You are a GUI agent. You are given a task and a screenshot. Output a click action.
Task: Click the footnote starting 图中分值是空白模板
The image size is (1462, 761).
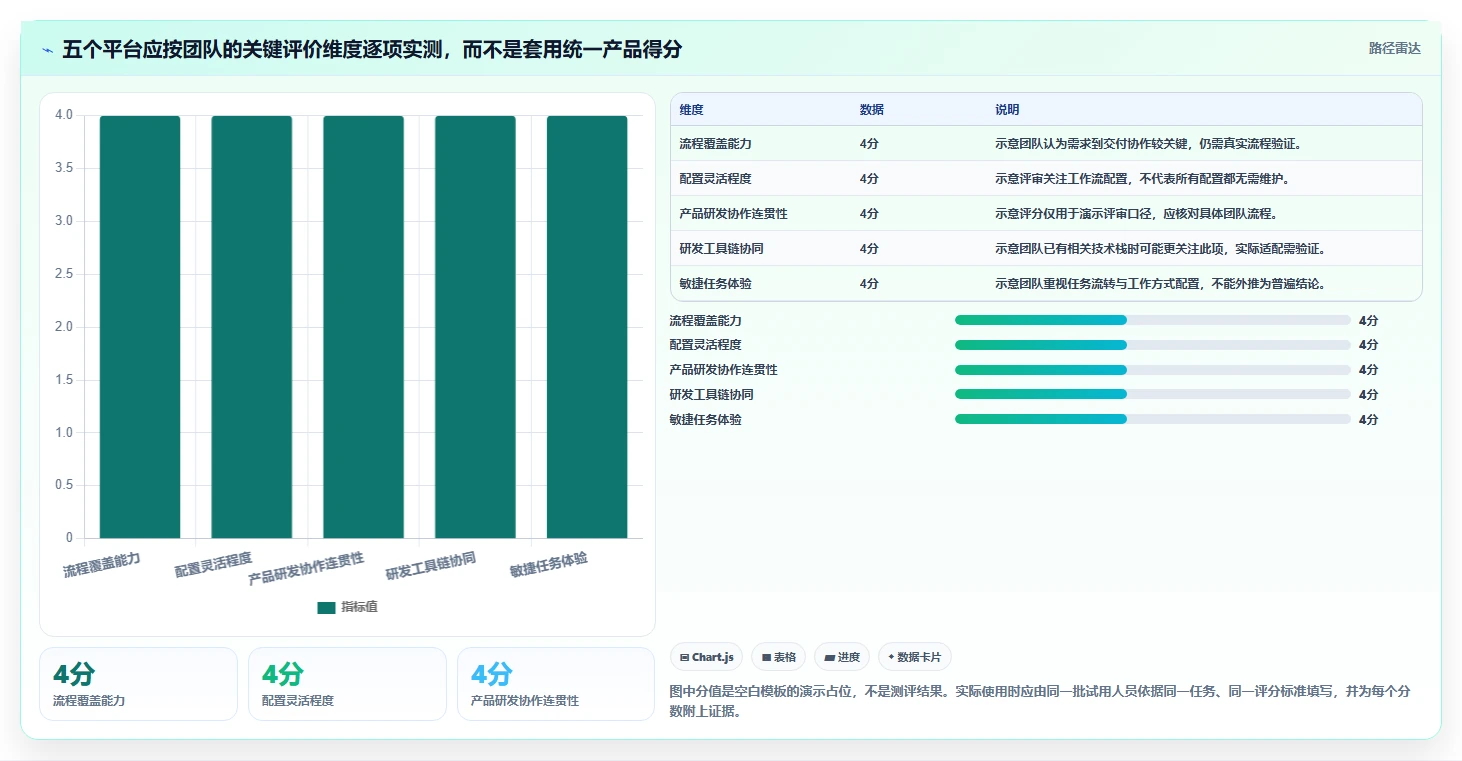click(1039, 702)
